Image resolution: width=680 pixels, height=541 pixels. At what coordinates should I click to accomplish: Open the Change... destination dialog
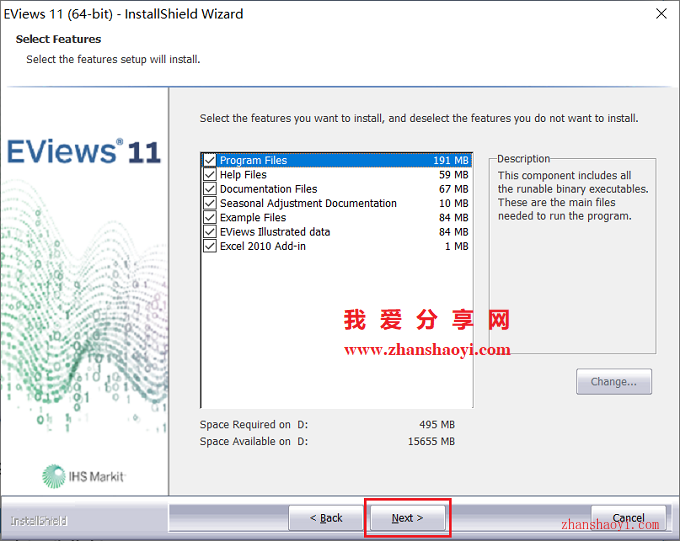click(x=614, y=381)
